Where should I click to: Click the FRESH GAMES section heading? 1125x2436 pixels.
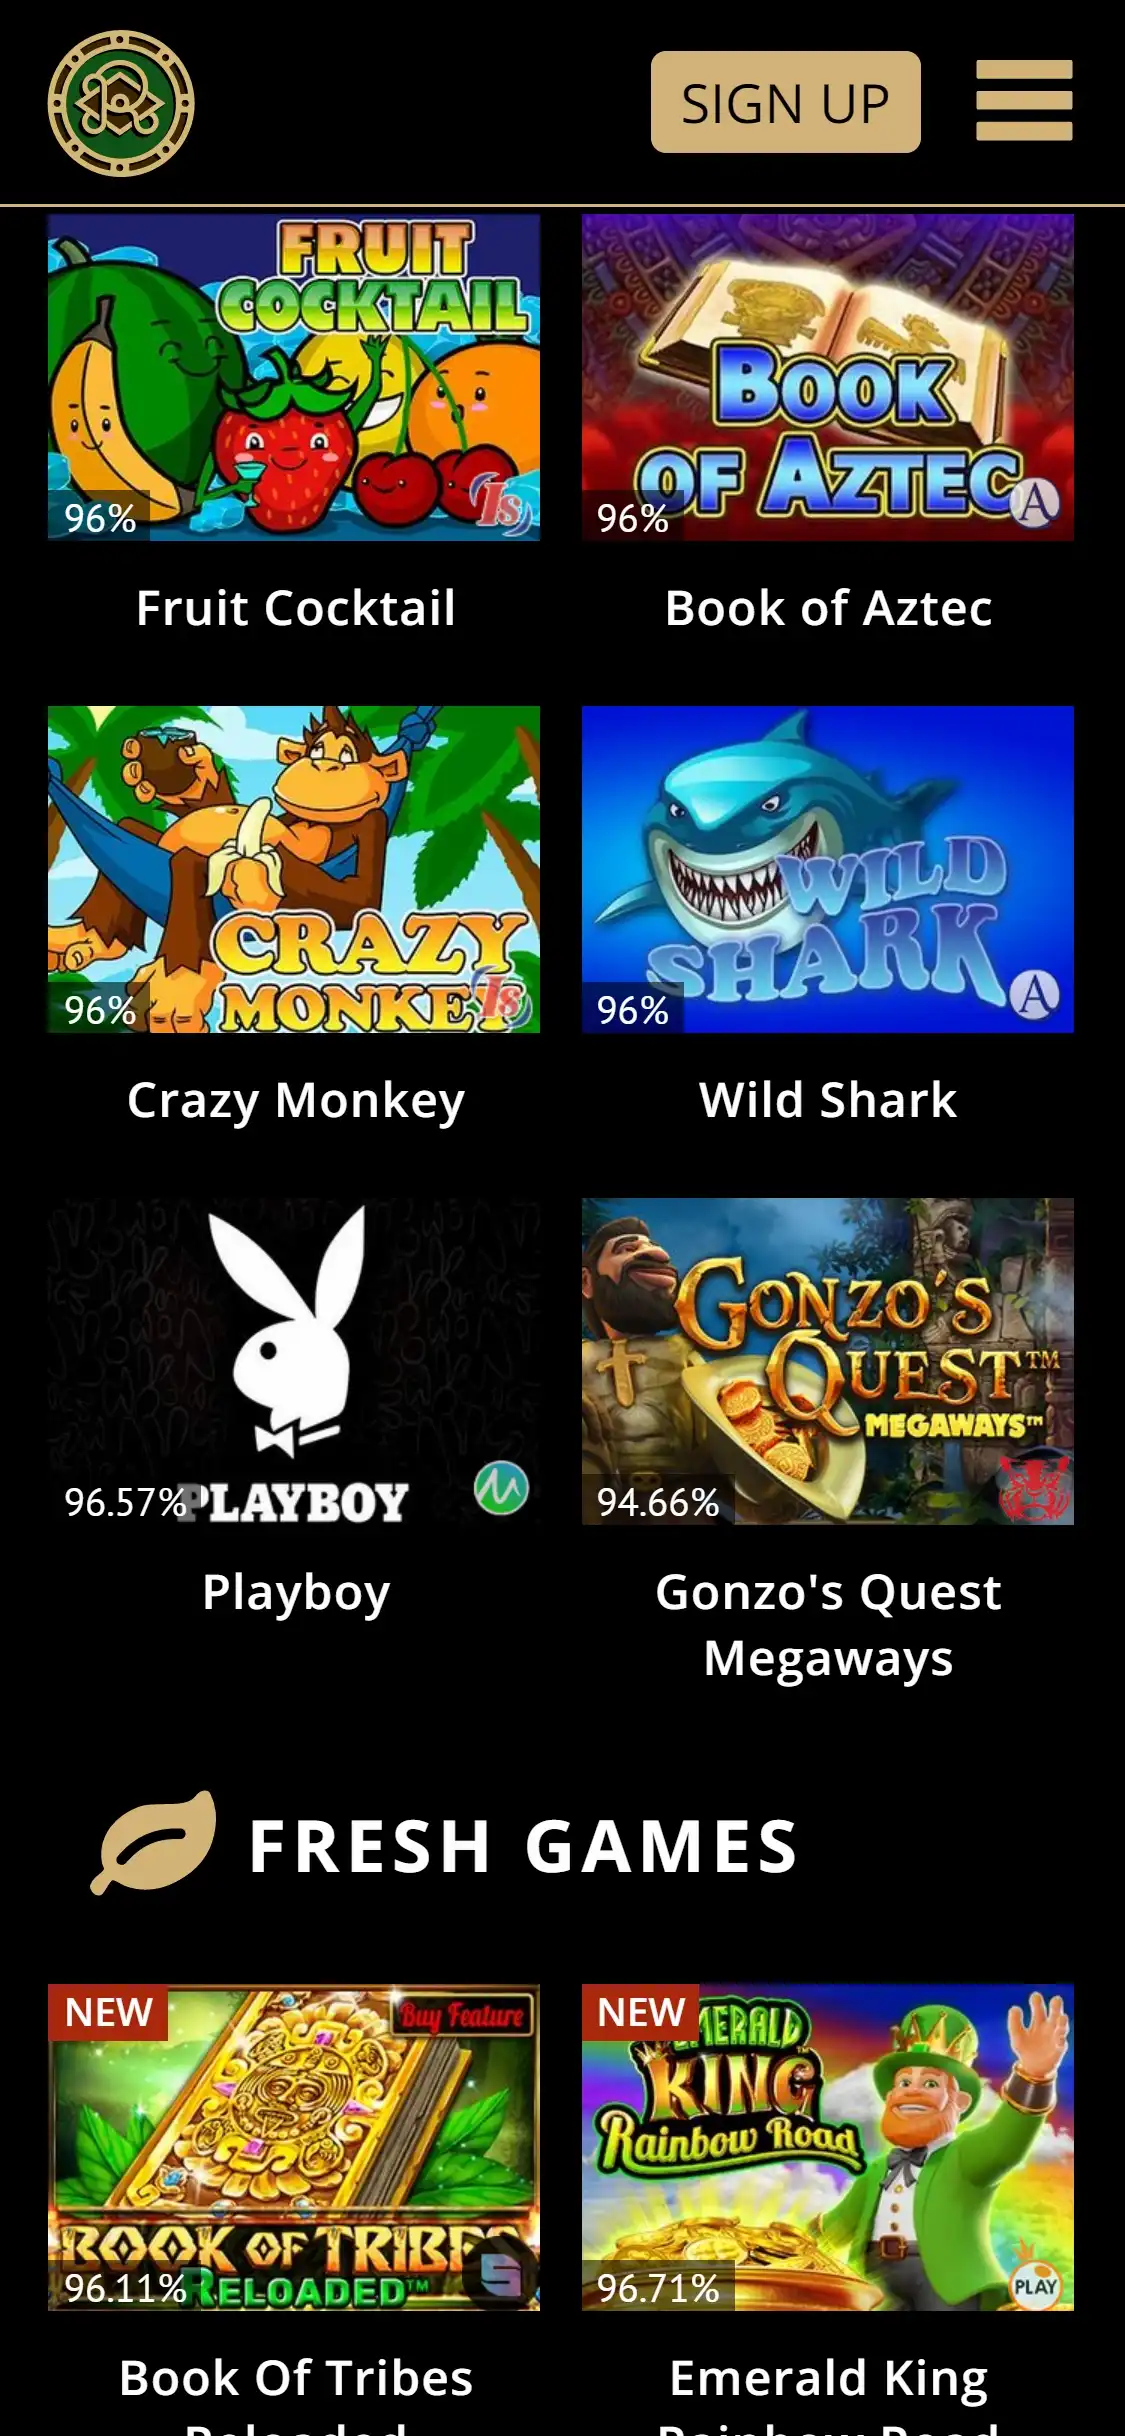(523, 1846)
